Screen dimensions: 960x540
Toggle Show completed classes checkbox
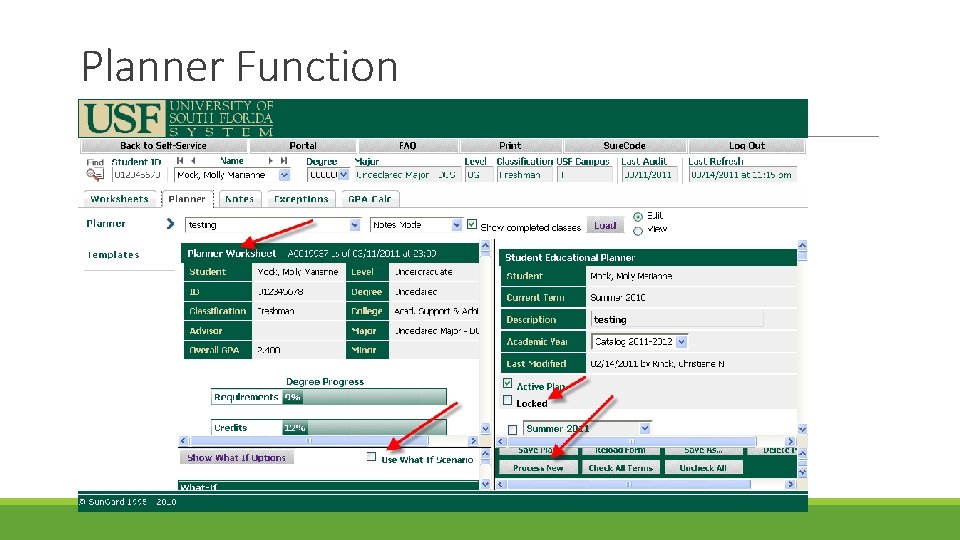pyautogui.click(x=472, y=224)
